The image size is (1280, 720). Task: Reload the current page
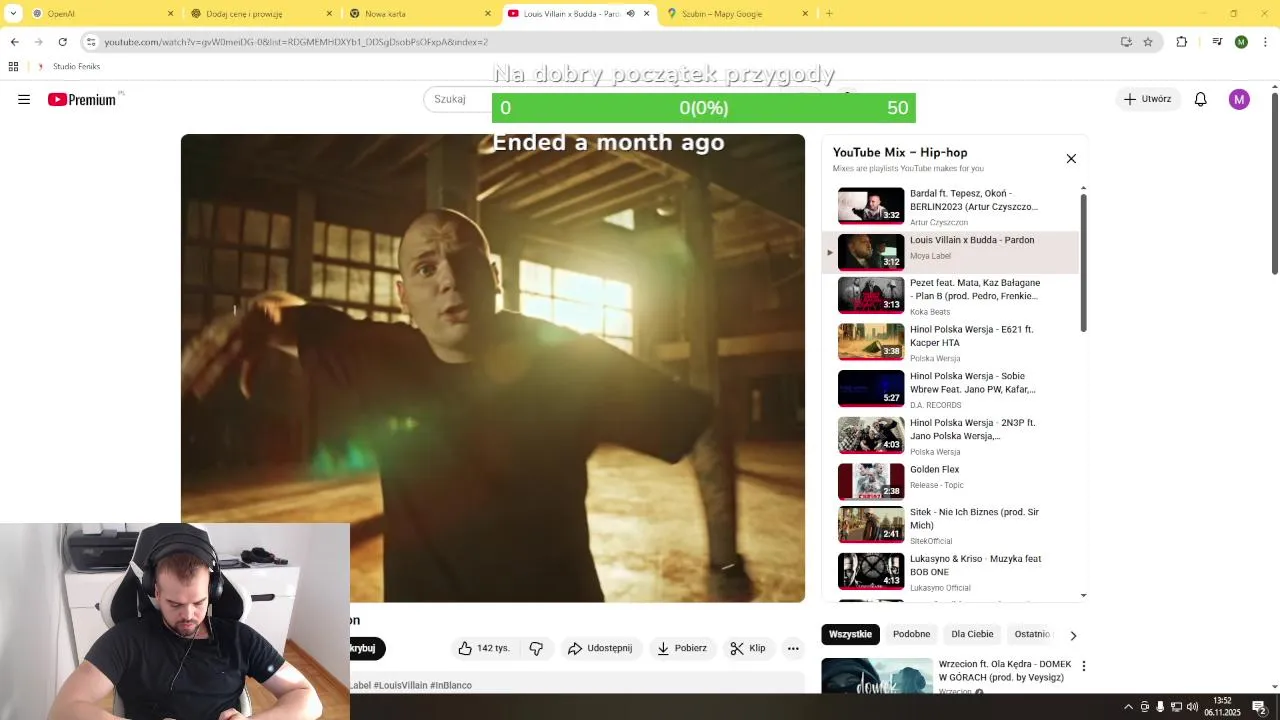[x=62, y=42]
